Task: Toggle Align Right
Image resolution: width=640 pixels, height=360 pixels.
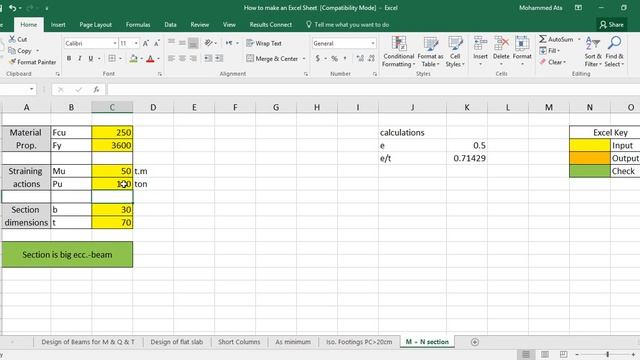Action: tap(193, 58)
